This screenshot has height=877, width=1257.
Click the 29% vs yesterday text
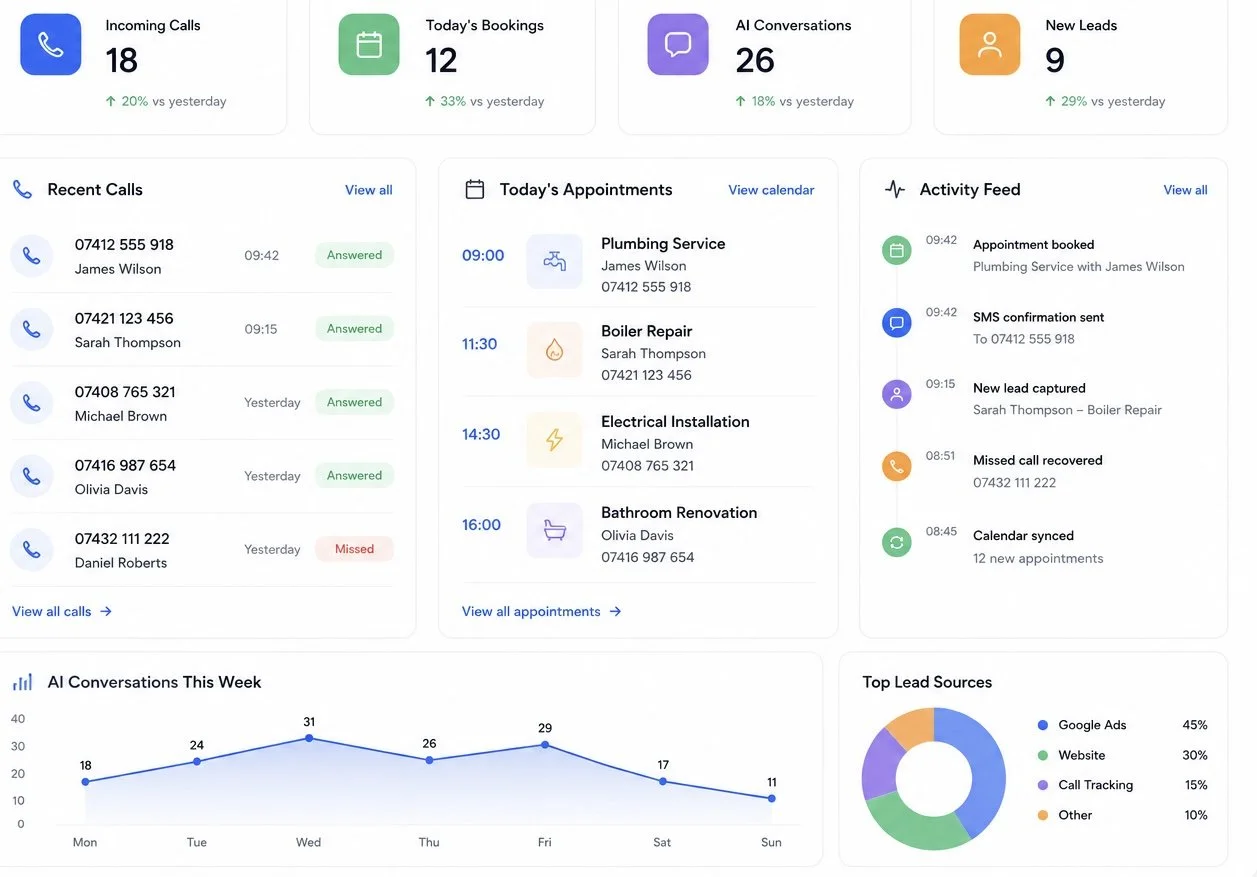(1113, 101)
